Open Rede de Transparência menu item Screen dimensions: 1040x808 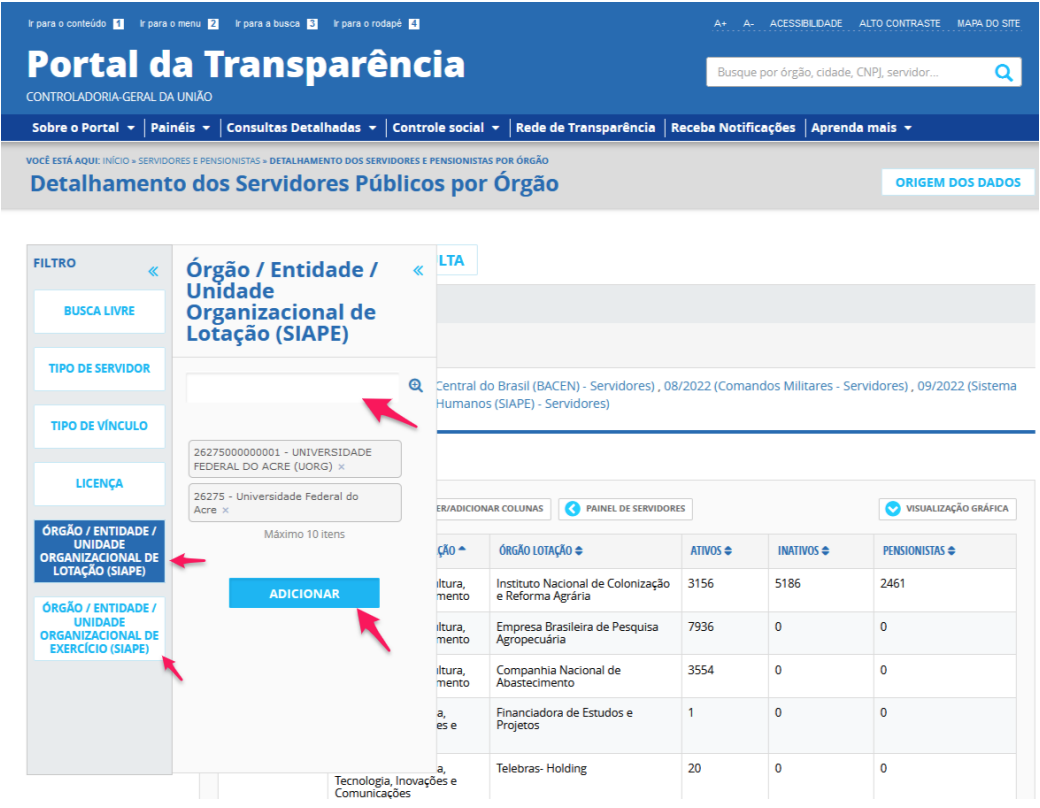(x=585, y=128)
